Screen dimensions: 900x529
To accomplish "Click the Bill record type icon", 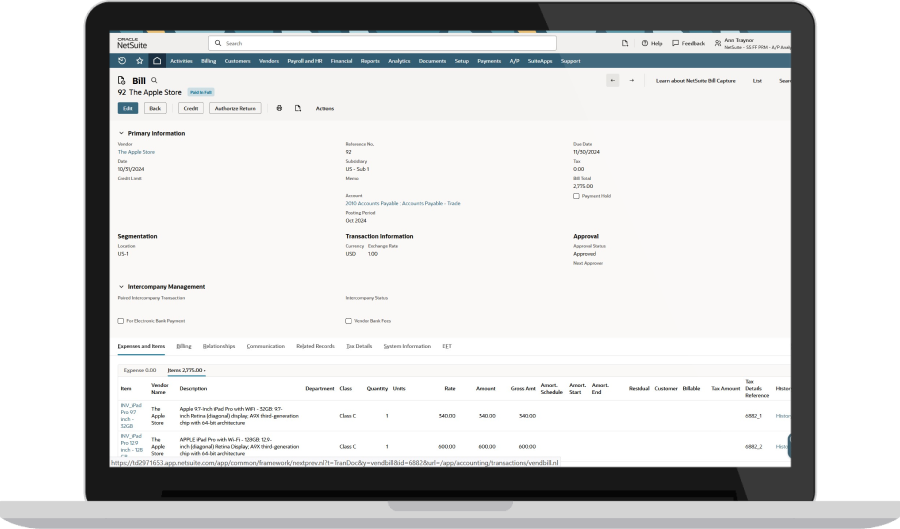I will click(x=121, y=81).
